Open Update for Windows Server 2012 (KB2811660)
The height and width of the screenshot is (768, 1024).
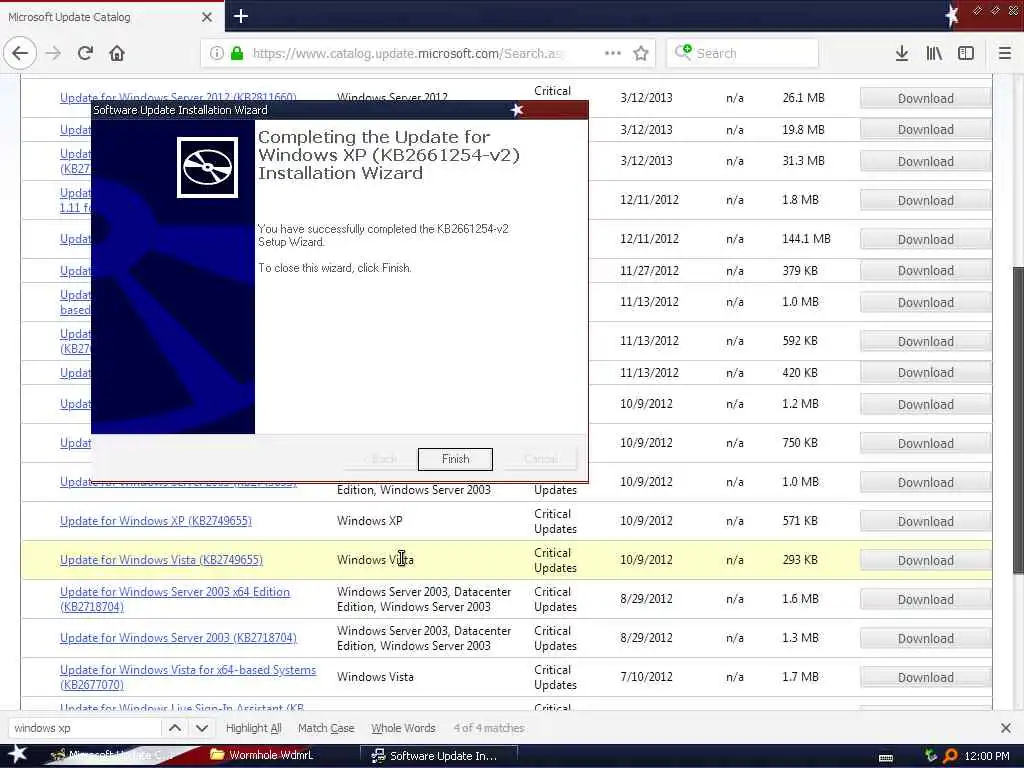click(178, 97)
